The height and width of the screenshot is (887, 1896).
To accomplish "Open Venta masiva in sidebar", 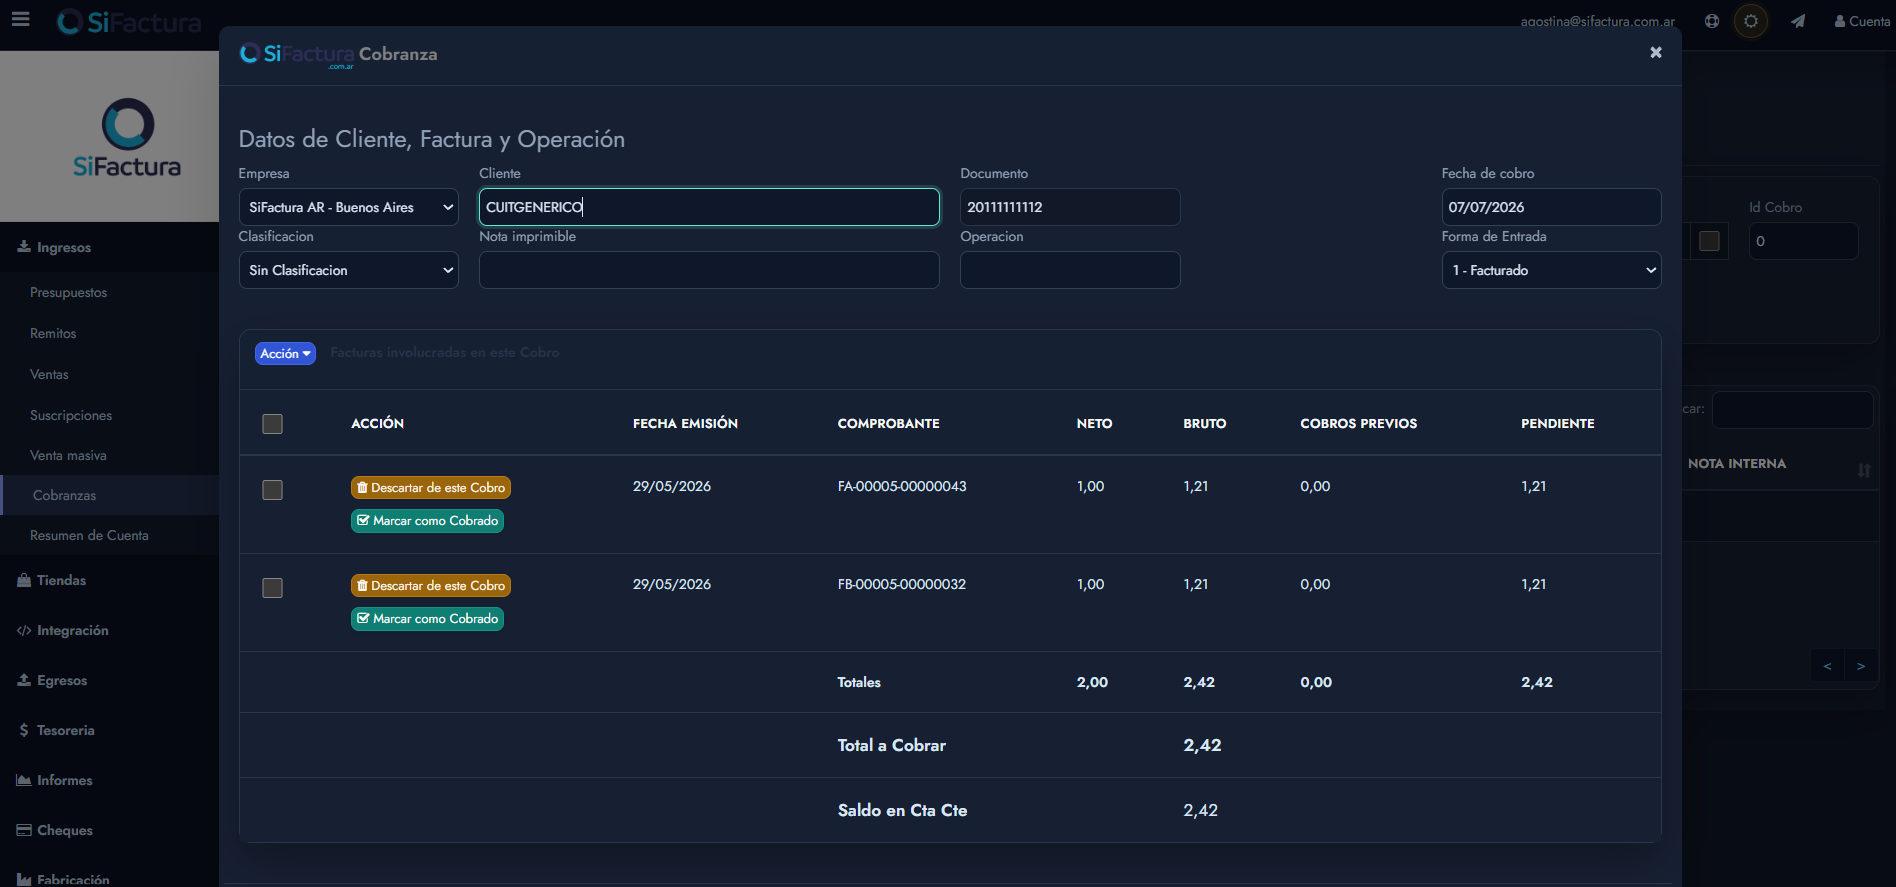I will click(68, 455).
